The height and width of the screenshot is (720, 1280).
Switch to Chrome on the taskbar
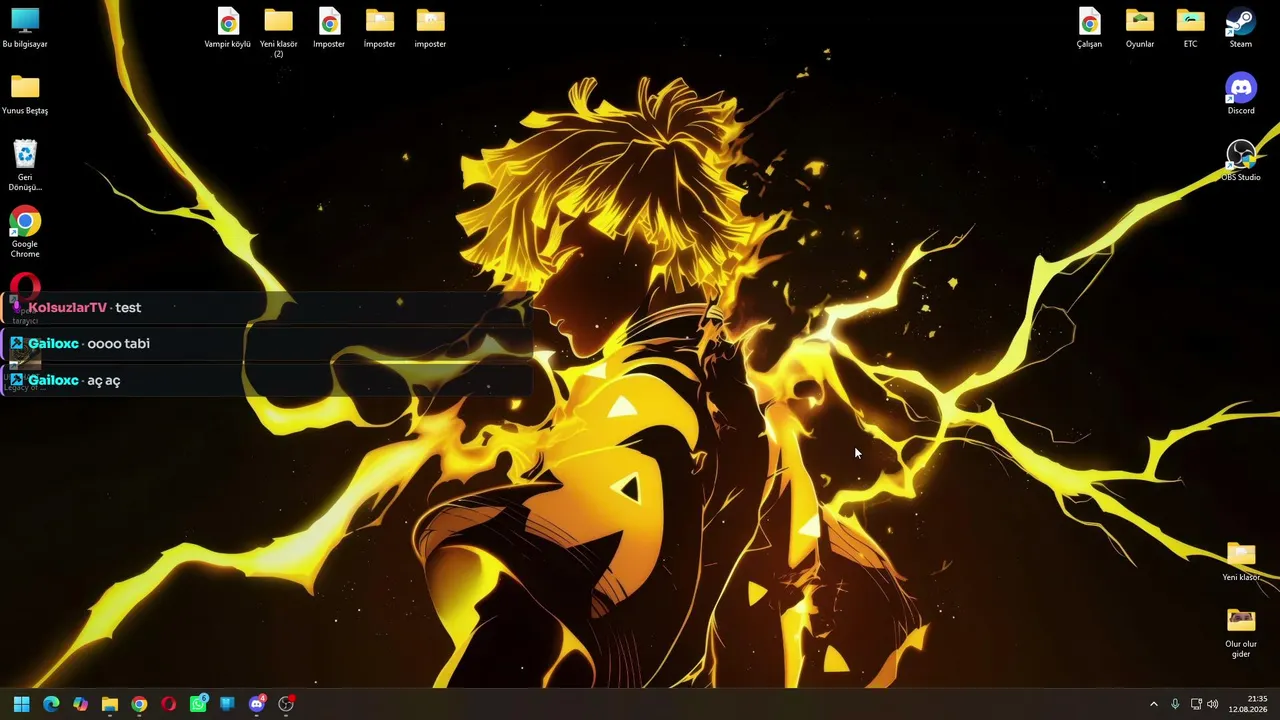coord(139,704)
